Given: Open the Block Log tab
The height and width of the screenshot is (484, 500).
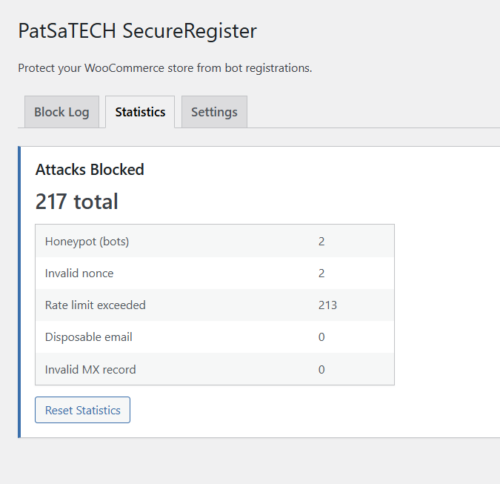Looking at the screenshot, I should tap(62, 112).
